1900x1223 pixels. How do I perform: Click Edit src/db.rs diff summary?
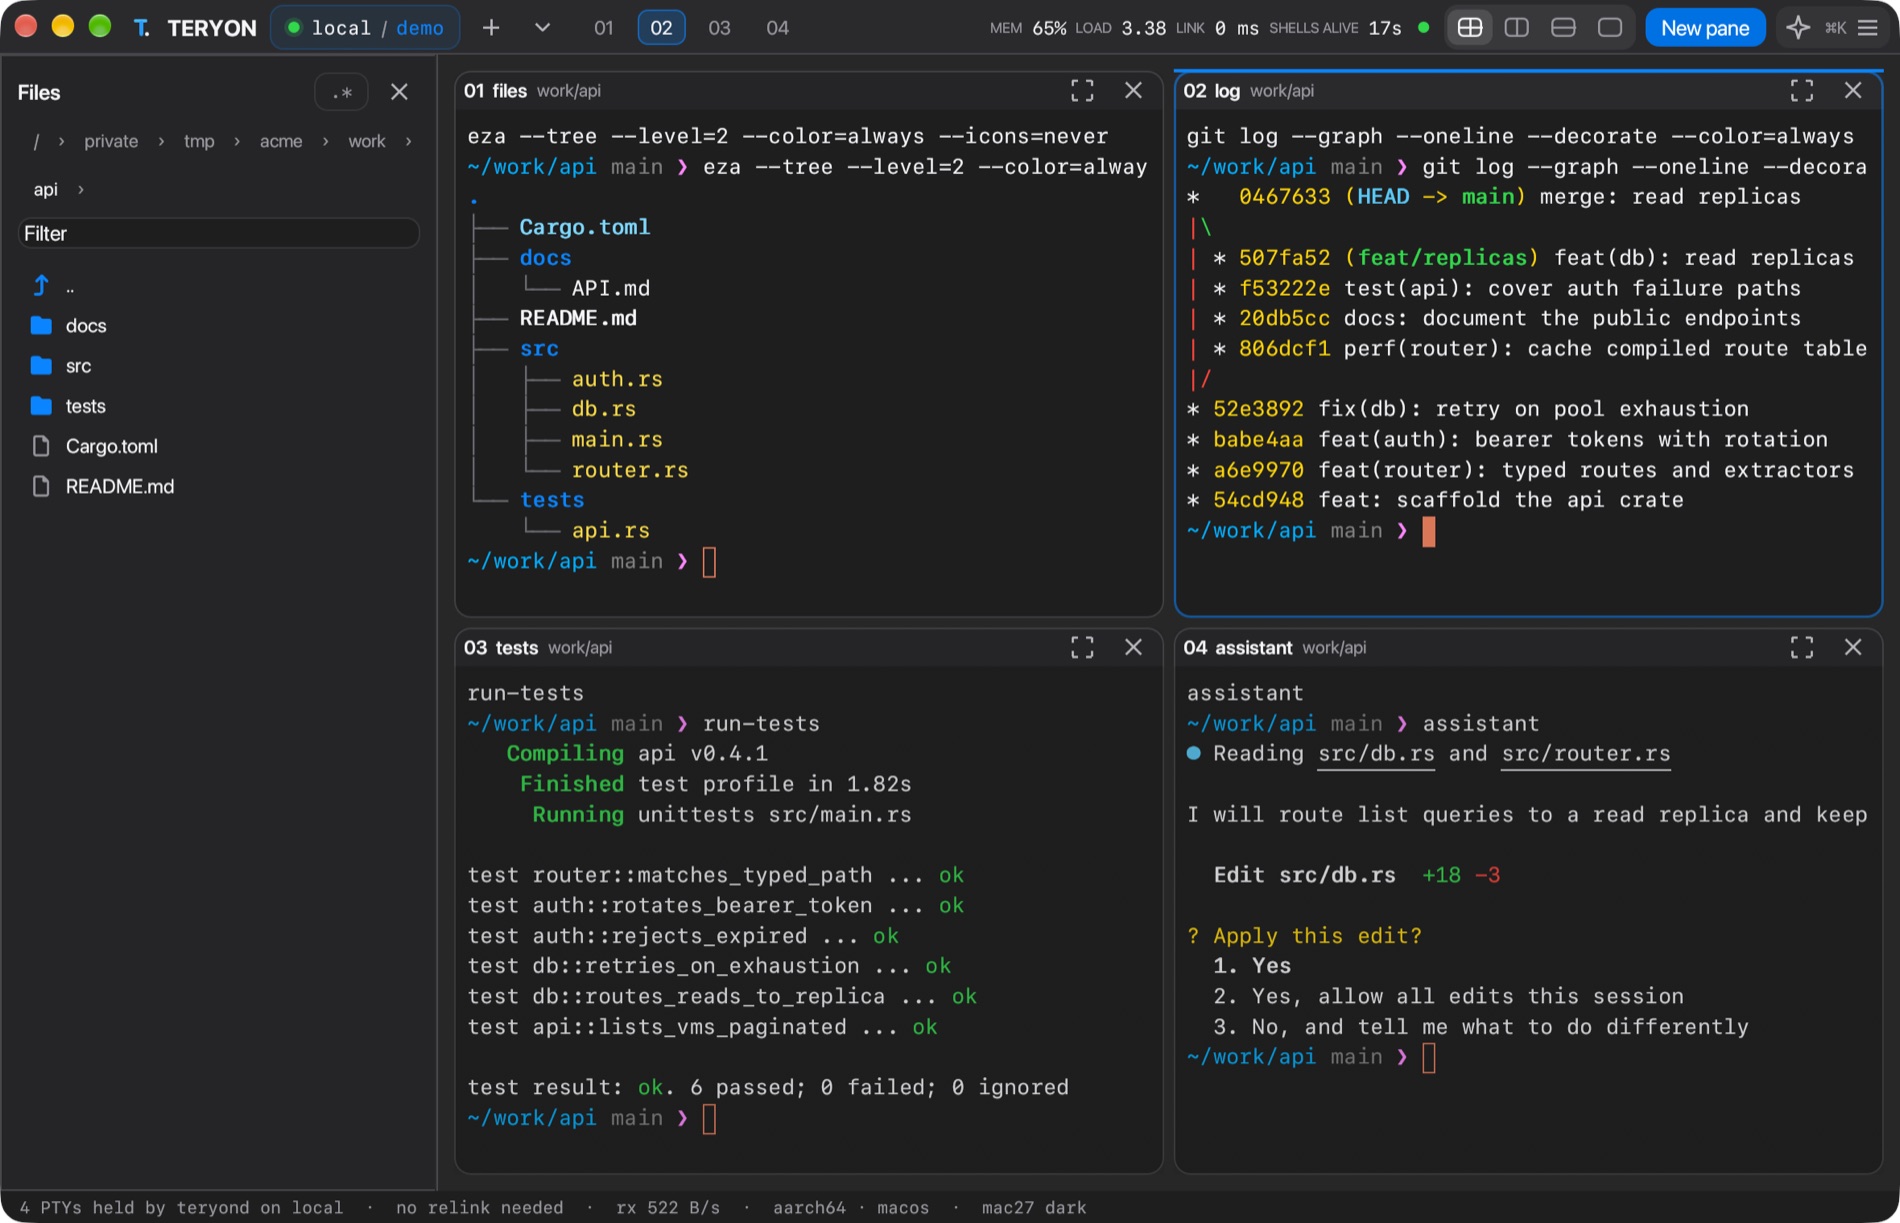click(1356, 875)
